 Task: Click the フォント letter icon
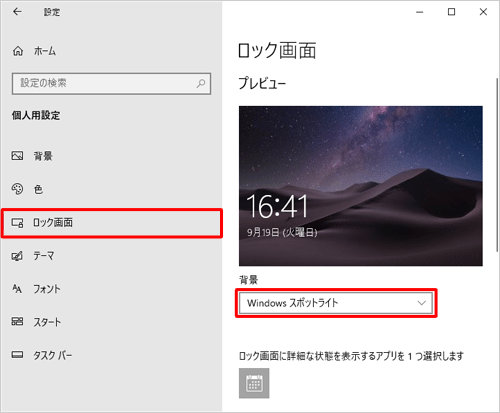coord(17,289)
